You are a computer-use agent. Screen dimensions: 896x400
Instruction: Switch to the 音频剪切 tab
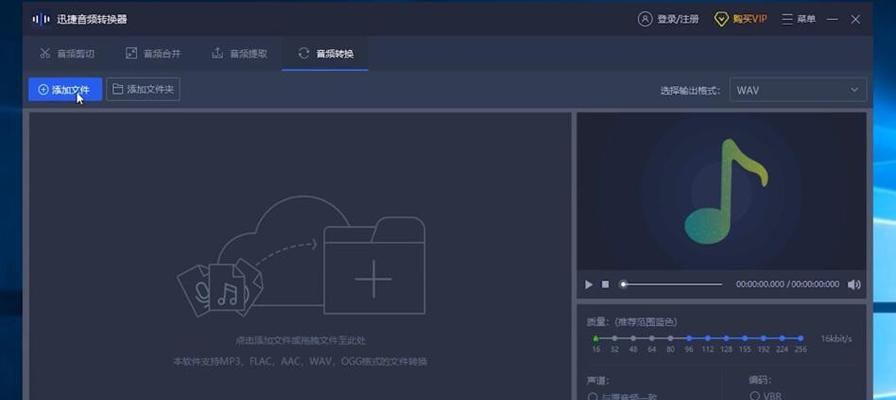(x=67, y=54)
